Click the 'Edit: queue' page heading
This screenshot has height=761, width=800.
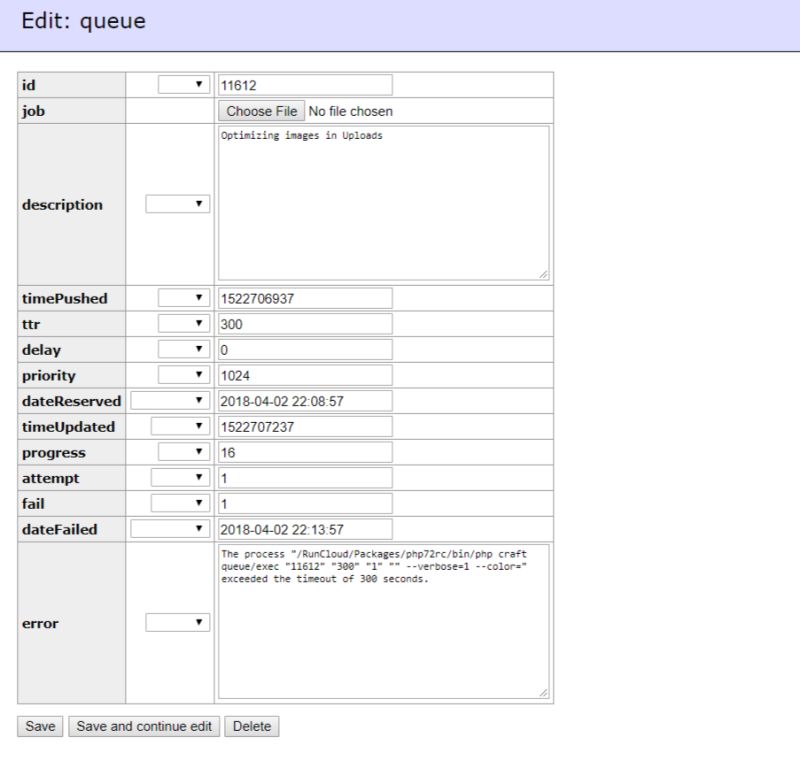tap(84, 21)
